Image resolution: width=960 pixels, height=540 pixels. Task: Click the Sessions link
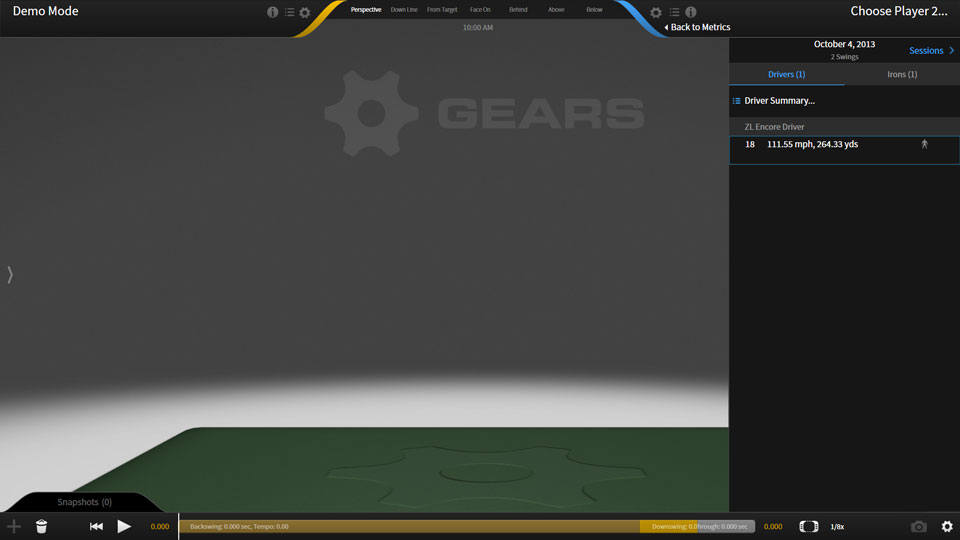point(926,51)
